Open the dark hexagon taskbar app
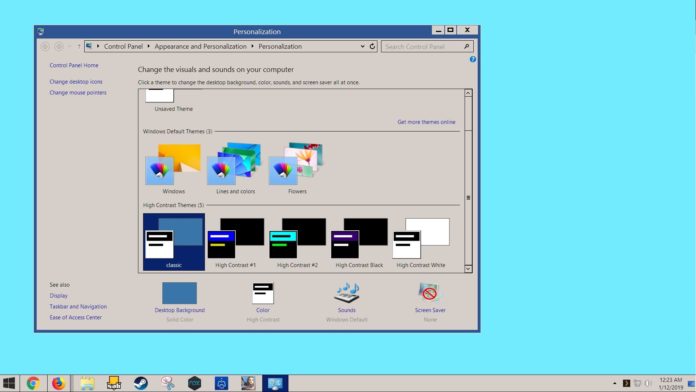This screenshot has height=392, width=696. [194, 383]
